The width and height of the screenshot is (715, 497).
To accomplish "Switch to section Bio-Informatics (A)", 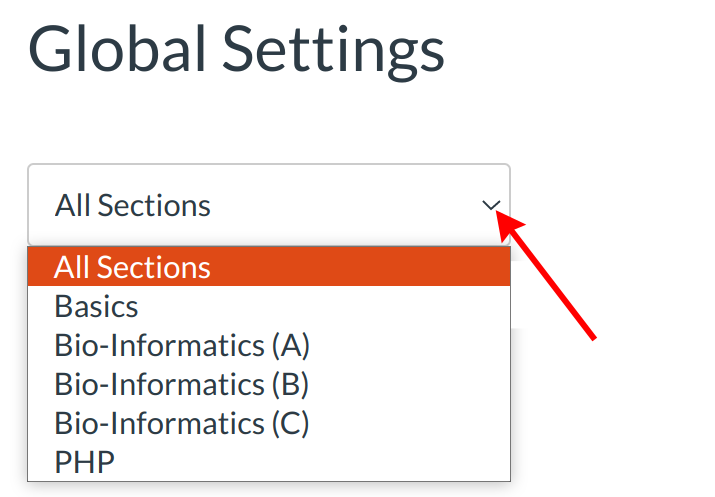I will (x=182, y=345).
